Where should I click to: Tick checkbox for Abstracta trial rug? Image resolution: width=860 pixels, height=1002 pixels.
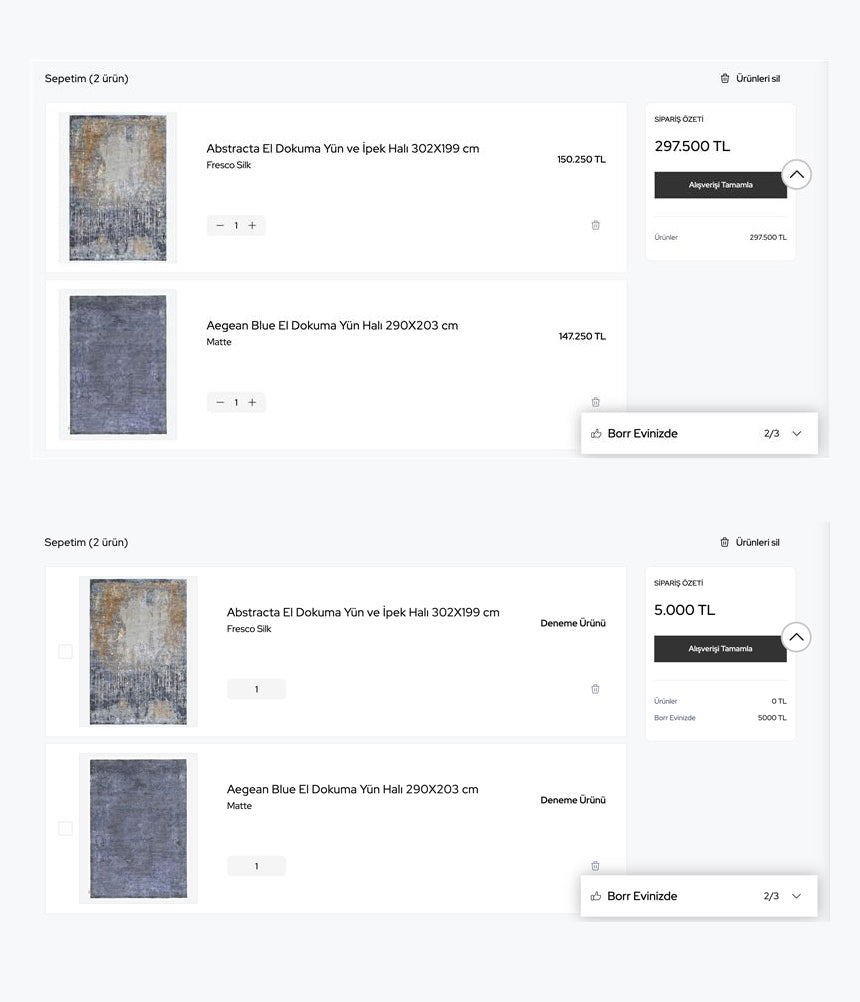tap(65, 652)
